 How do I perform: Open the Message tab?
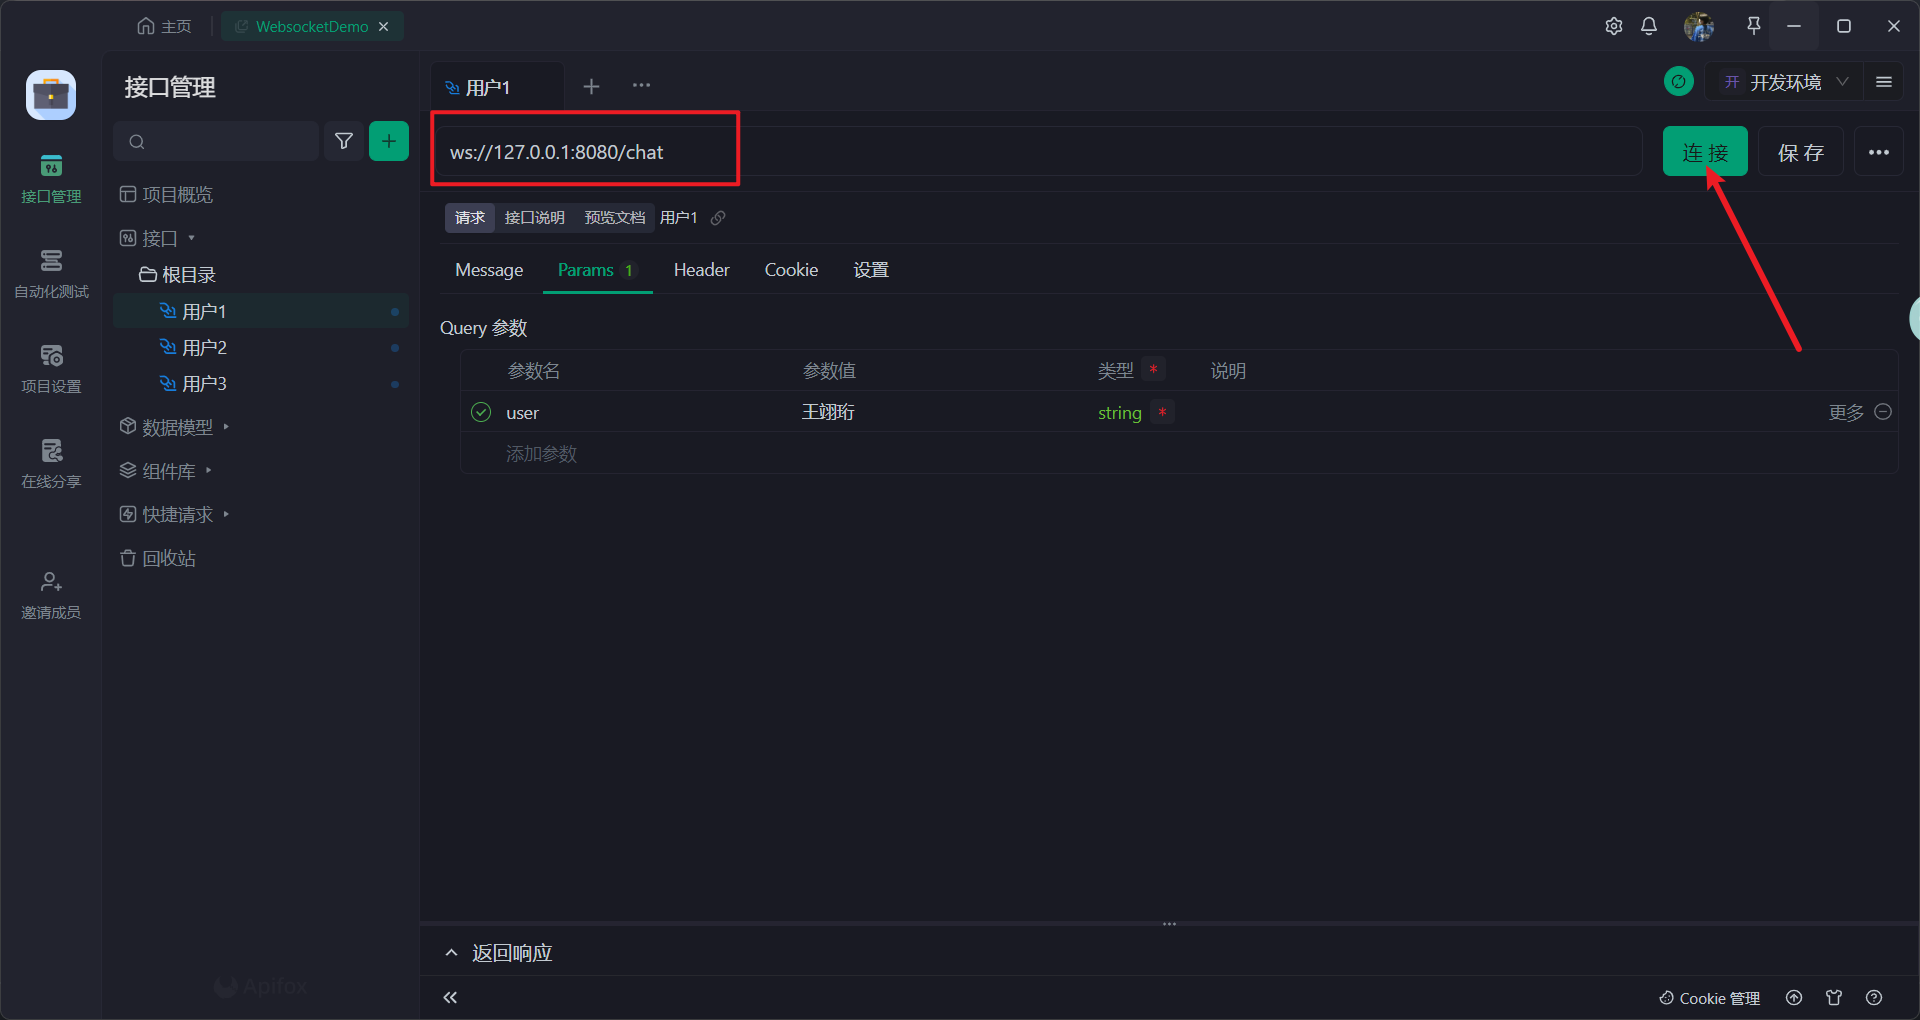[489, 270]
